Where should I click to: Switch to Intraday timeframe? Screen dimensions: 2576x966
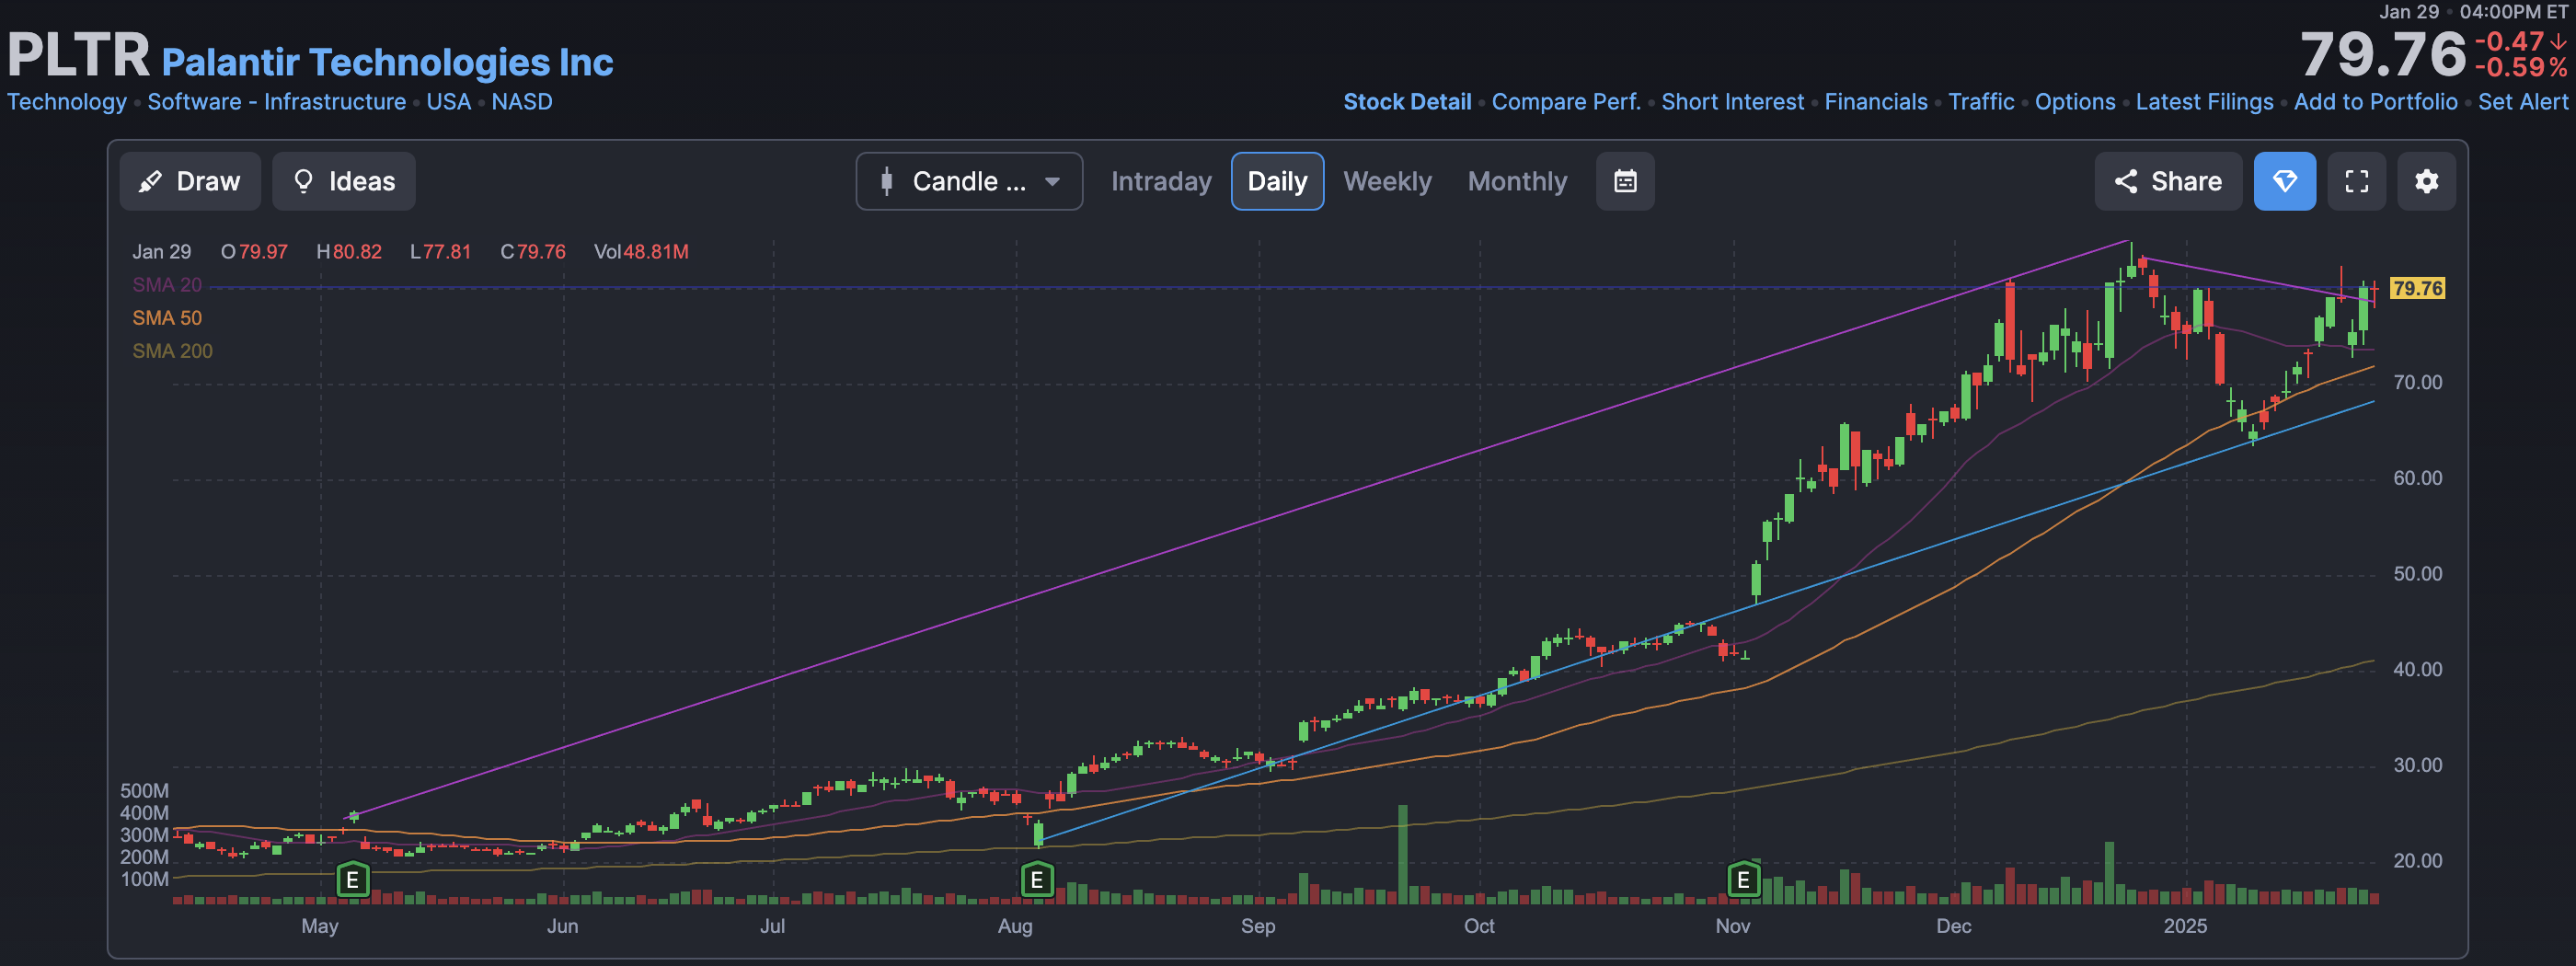tap(1161, 181)
